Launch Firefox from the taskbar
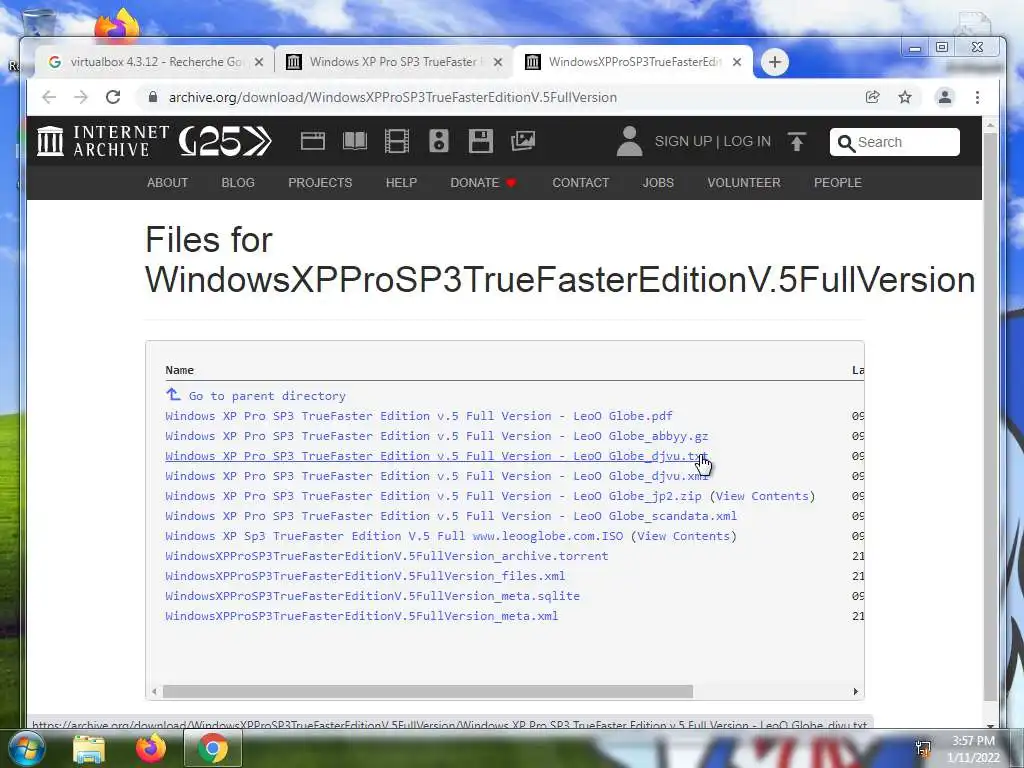This screenshot has width=1024, height=768. tap(151, 748)
